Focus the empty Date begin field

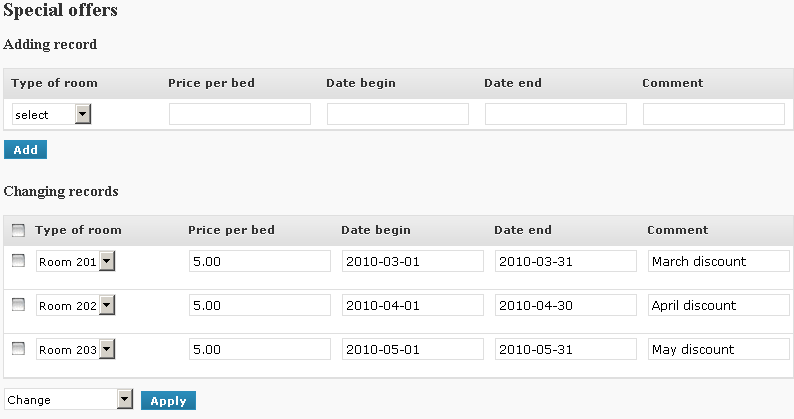[398, 114]
